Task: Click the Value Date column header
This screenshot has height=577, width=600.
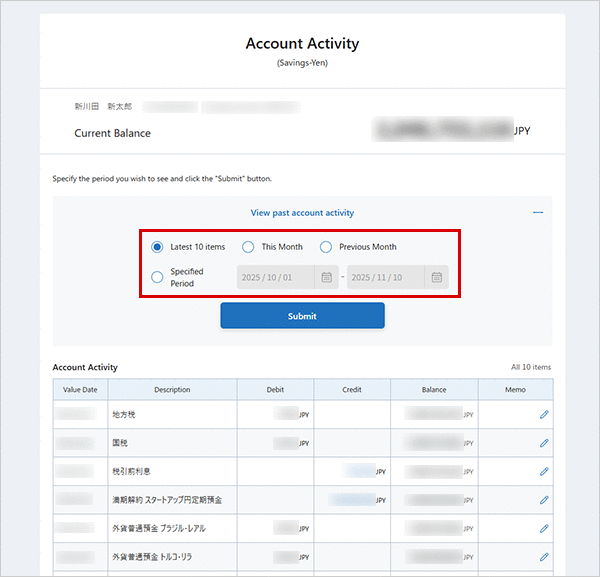Action: 80,390
